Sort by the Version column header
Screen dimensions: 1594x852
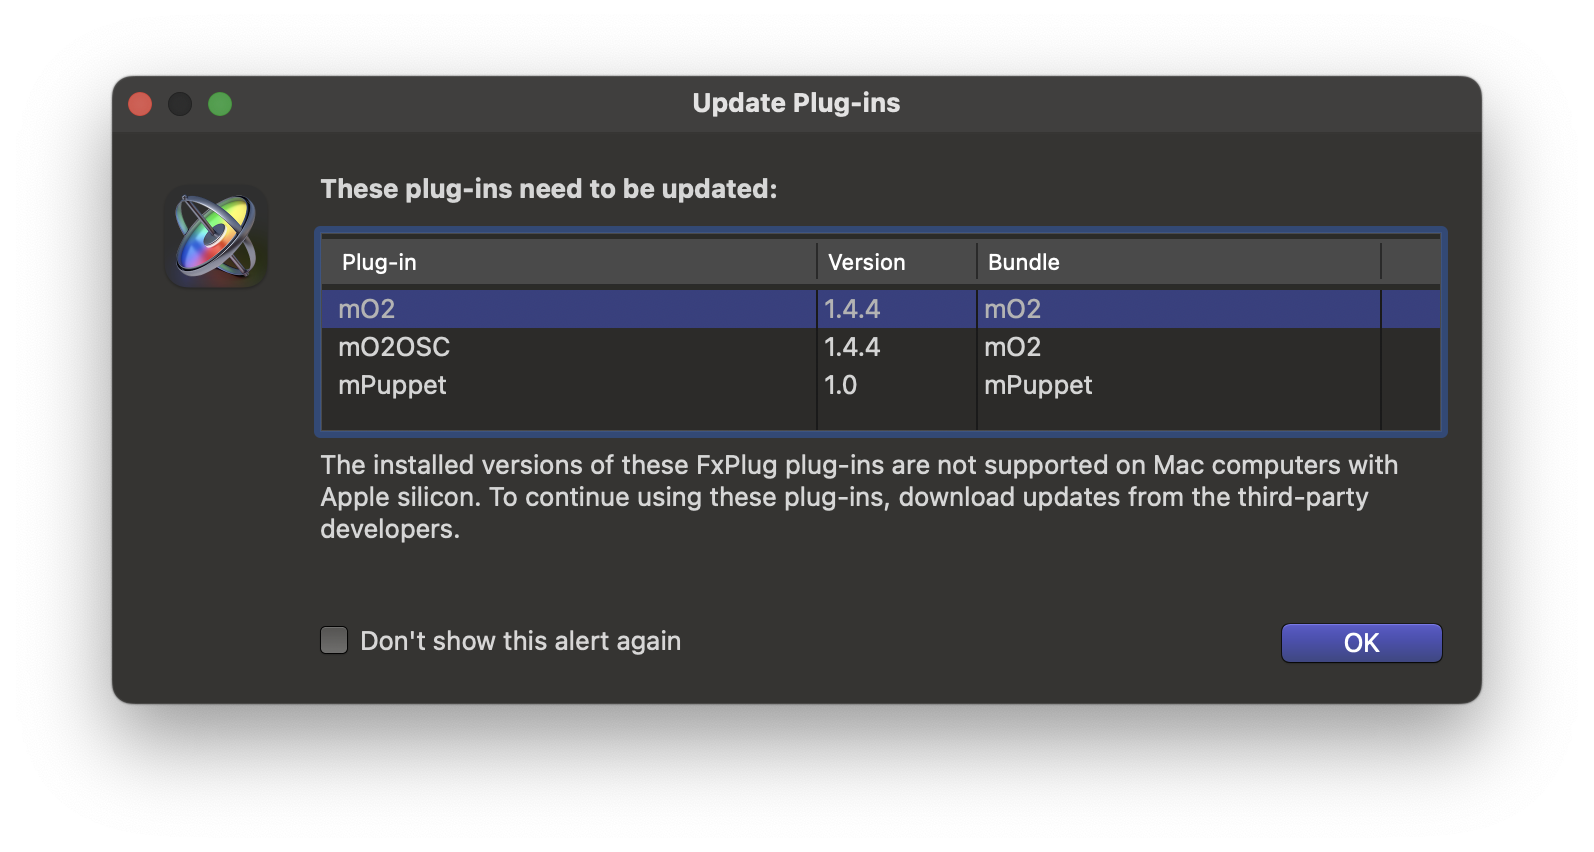(866, 262)
